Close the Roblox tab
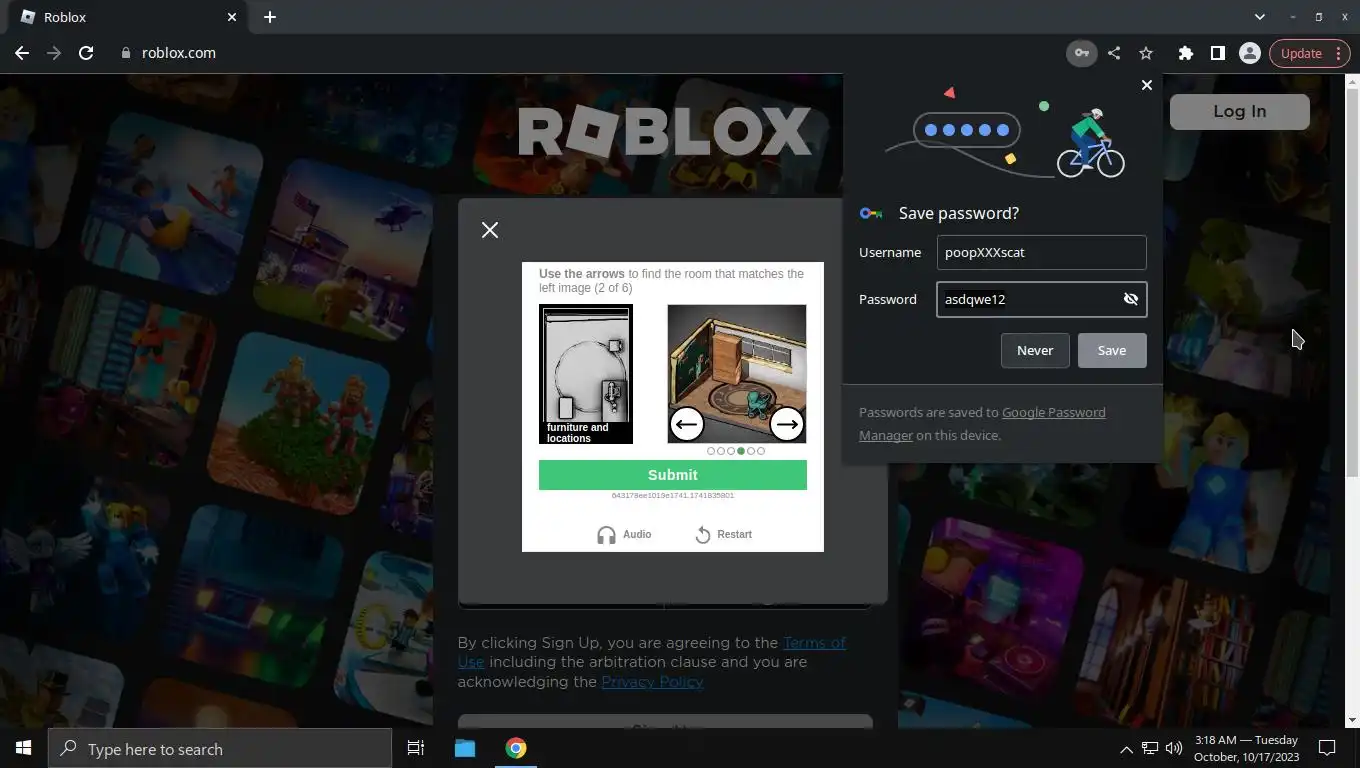The height and width of the screenshot is (768, 1360). coord(232,17)
